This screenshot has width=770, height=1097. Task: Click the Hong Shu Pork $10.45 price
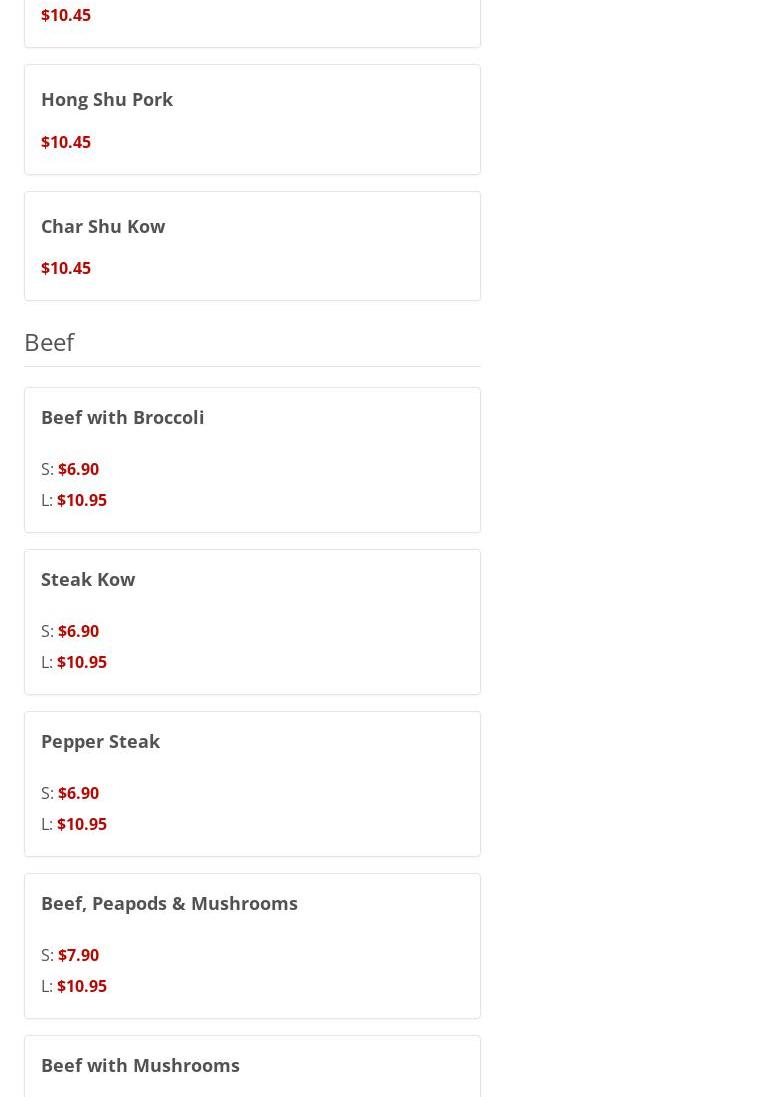coord(66,142)
